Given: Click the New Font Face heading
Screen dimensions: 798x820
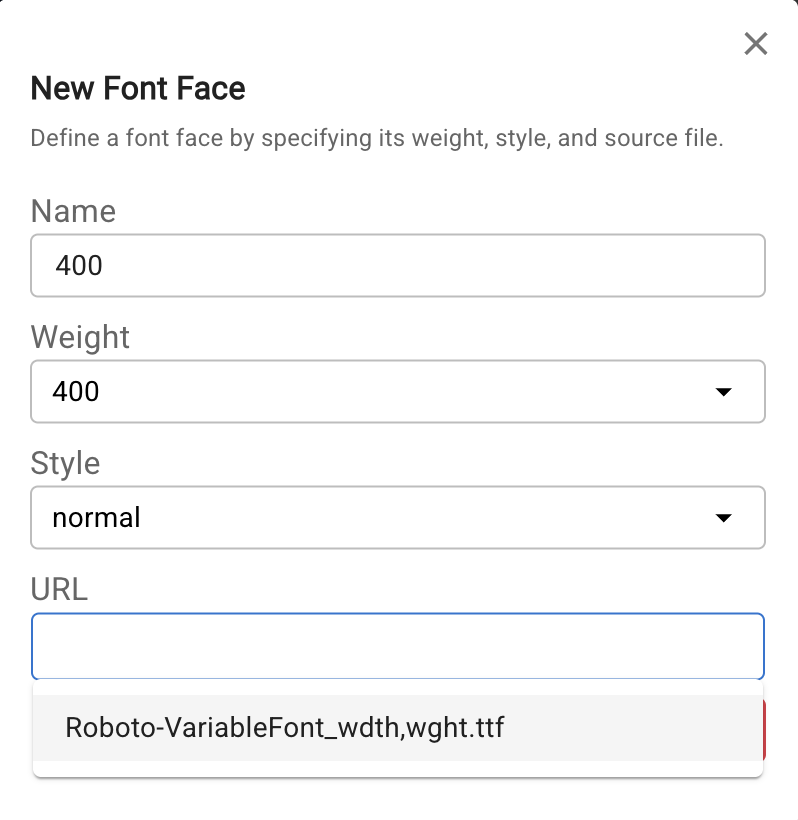Looking at the screenshot, I should [x=138, y=89].
